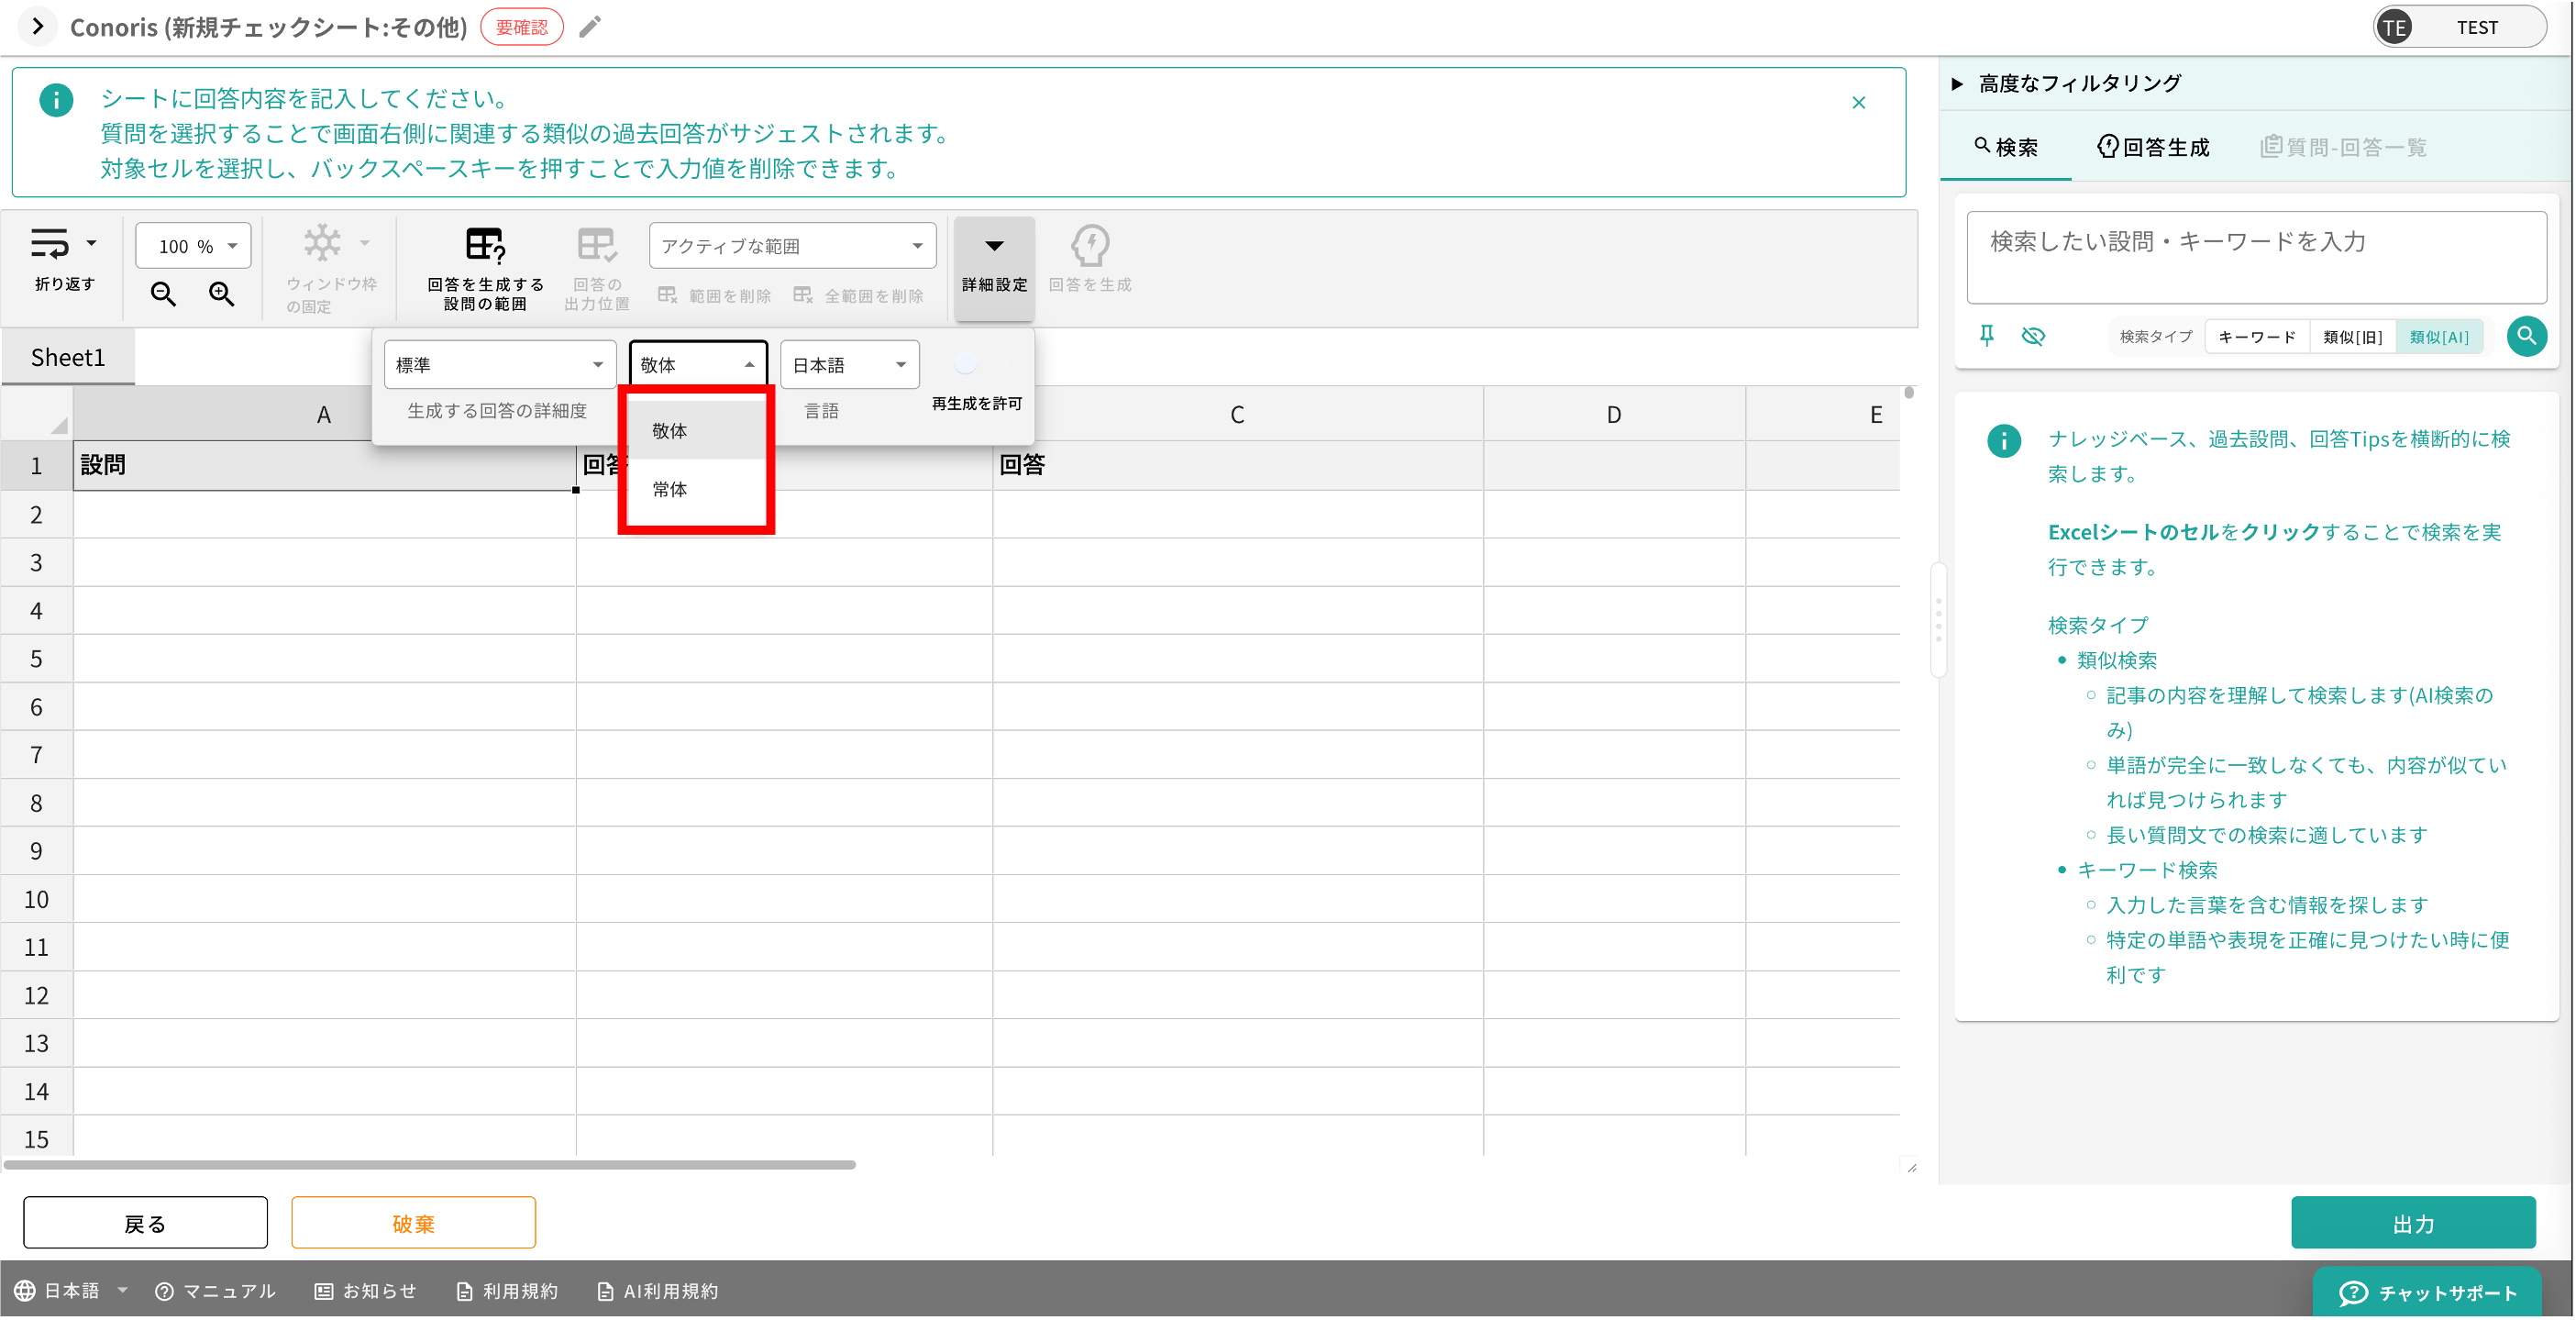
Task: Select the Sheet1 sheet tab
Action: pos(67,356)
